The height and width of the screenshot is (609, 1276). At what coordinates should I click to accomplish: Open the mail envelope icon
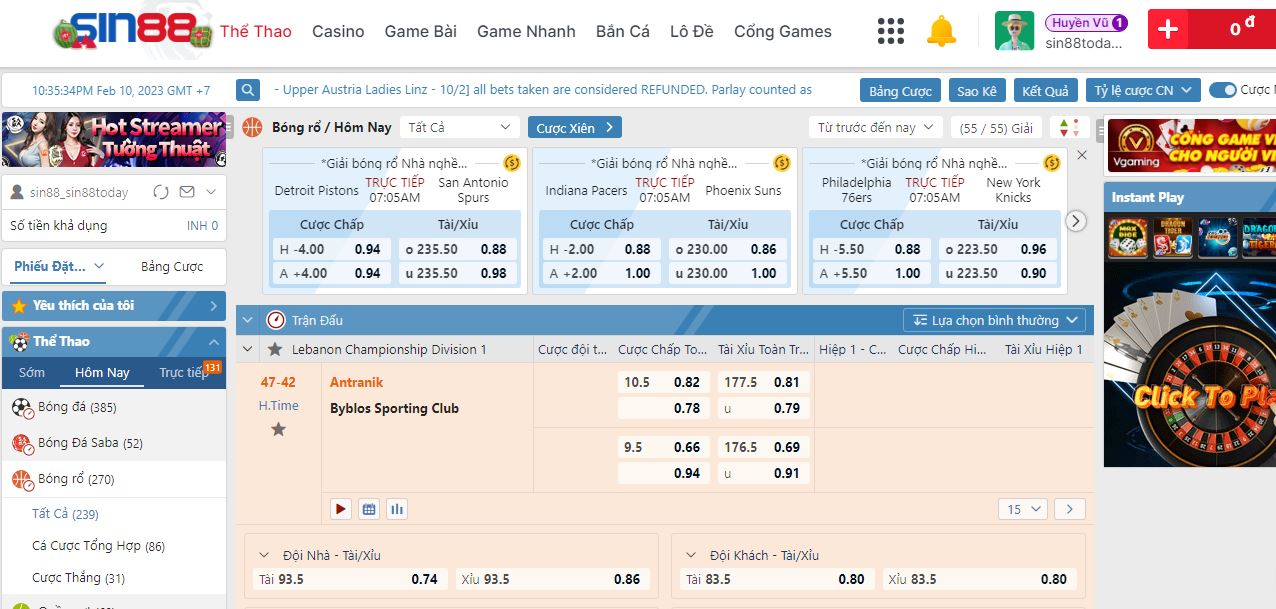click(x=186, y=192)
